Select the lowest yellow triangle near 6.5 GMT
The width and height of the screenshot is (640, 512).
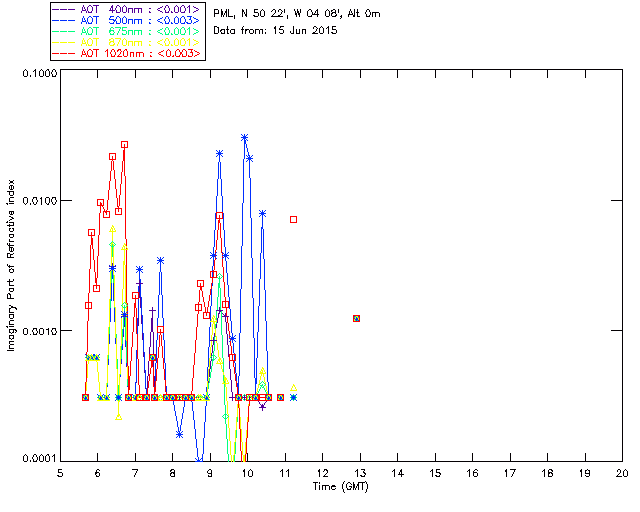118,417
